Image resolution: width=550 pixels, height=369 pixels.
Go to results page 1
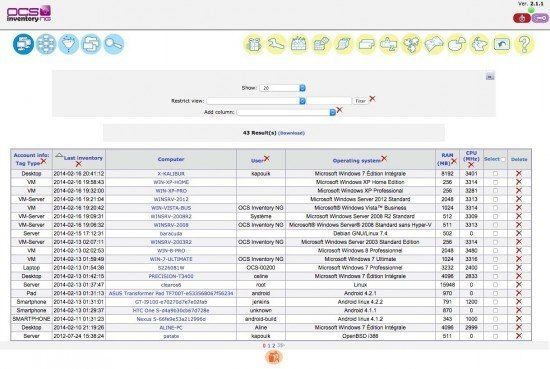click(x=269, y=346)
